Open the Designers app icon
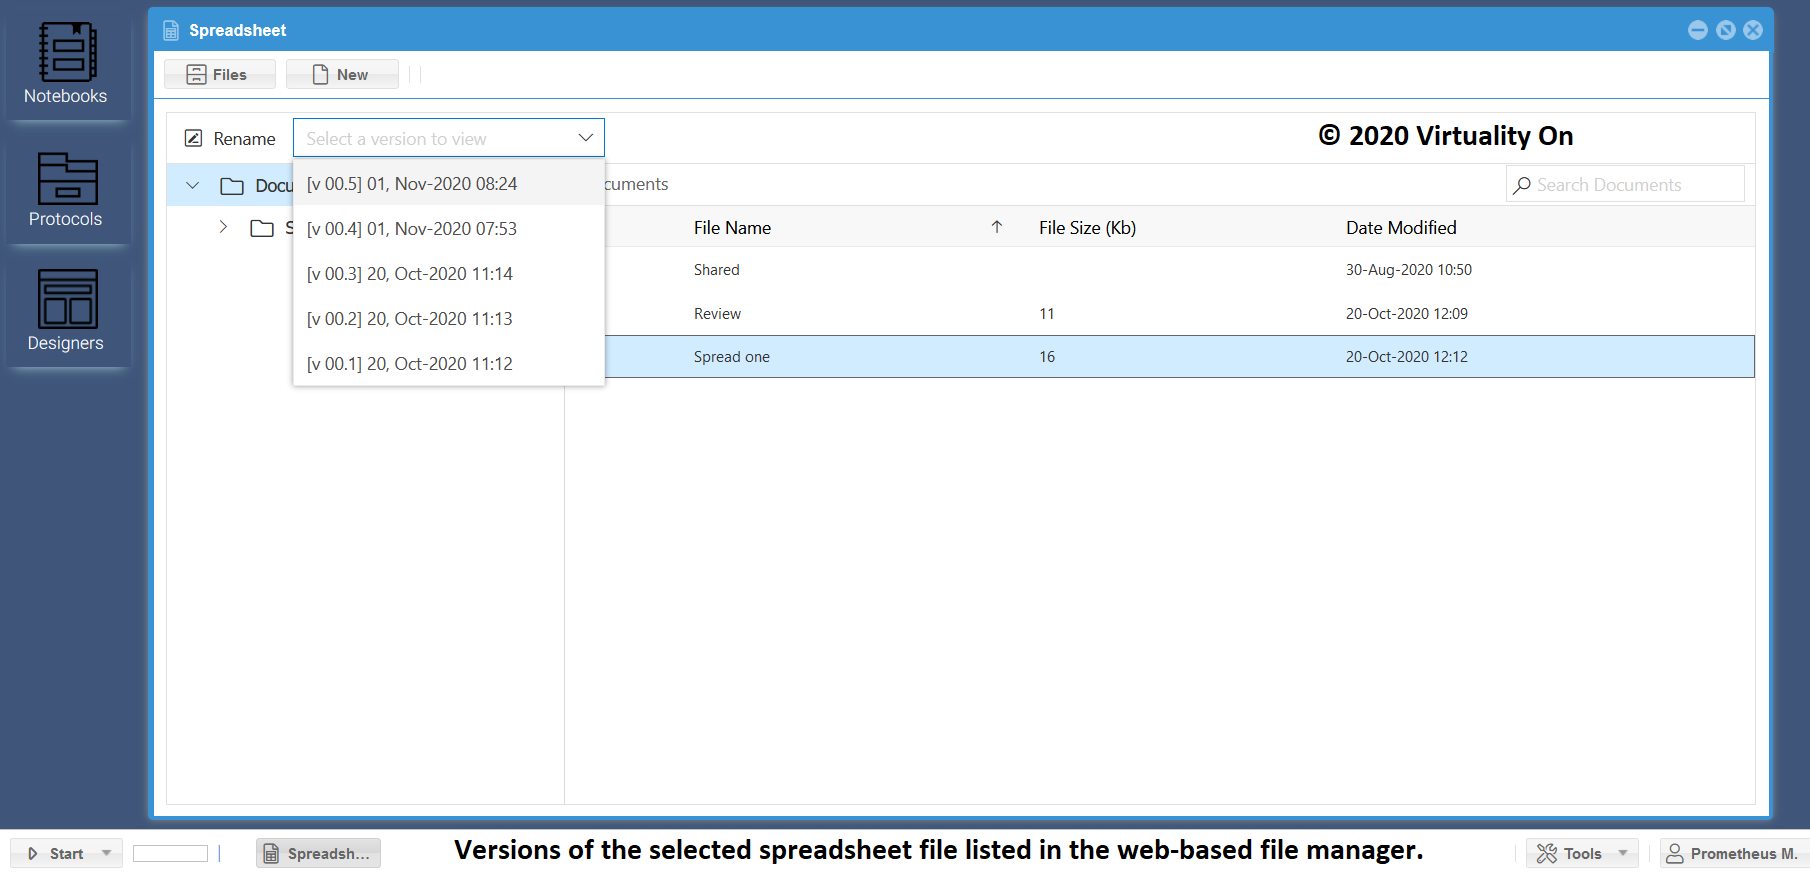This screenshot has height=877, width=1810. 66,311
